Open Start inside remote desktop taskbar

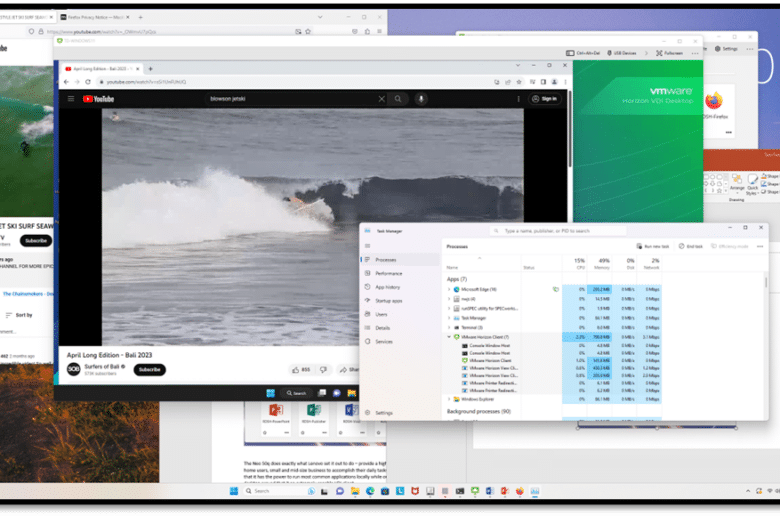pyautogui.click(x=270, y=393)
